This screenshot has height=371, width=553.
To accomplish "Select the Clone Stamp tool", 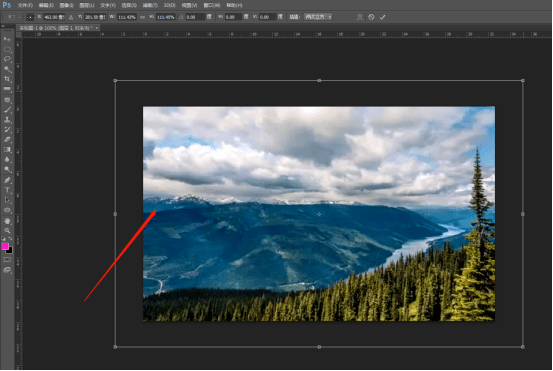I will [x=7, y=120].
